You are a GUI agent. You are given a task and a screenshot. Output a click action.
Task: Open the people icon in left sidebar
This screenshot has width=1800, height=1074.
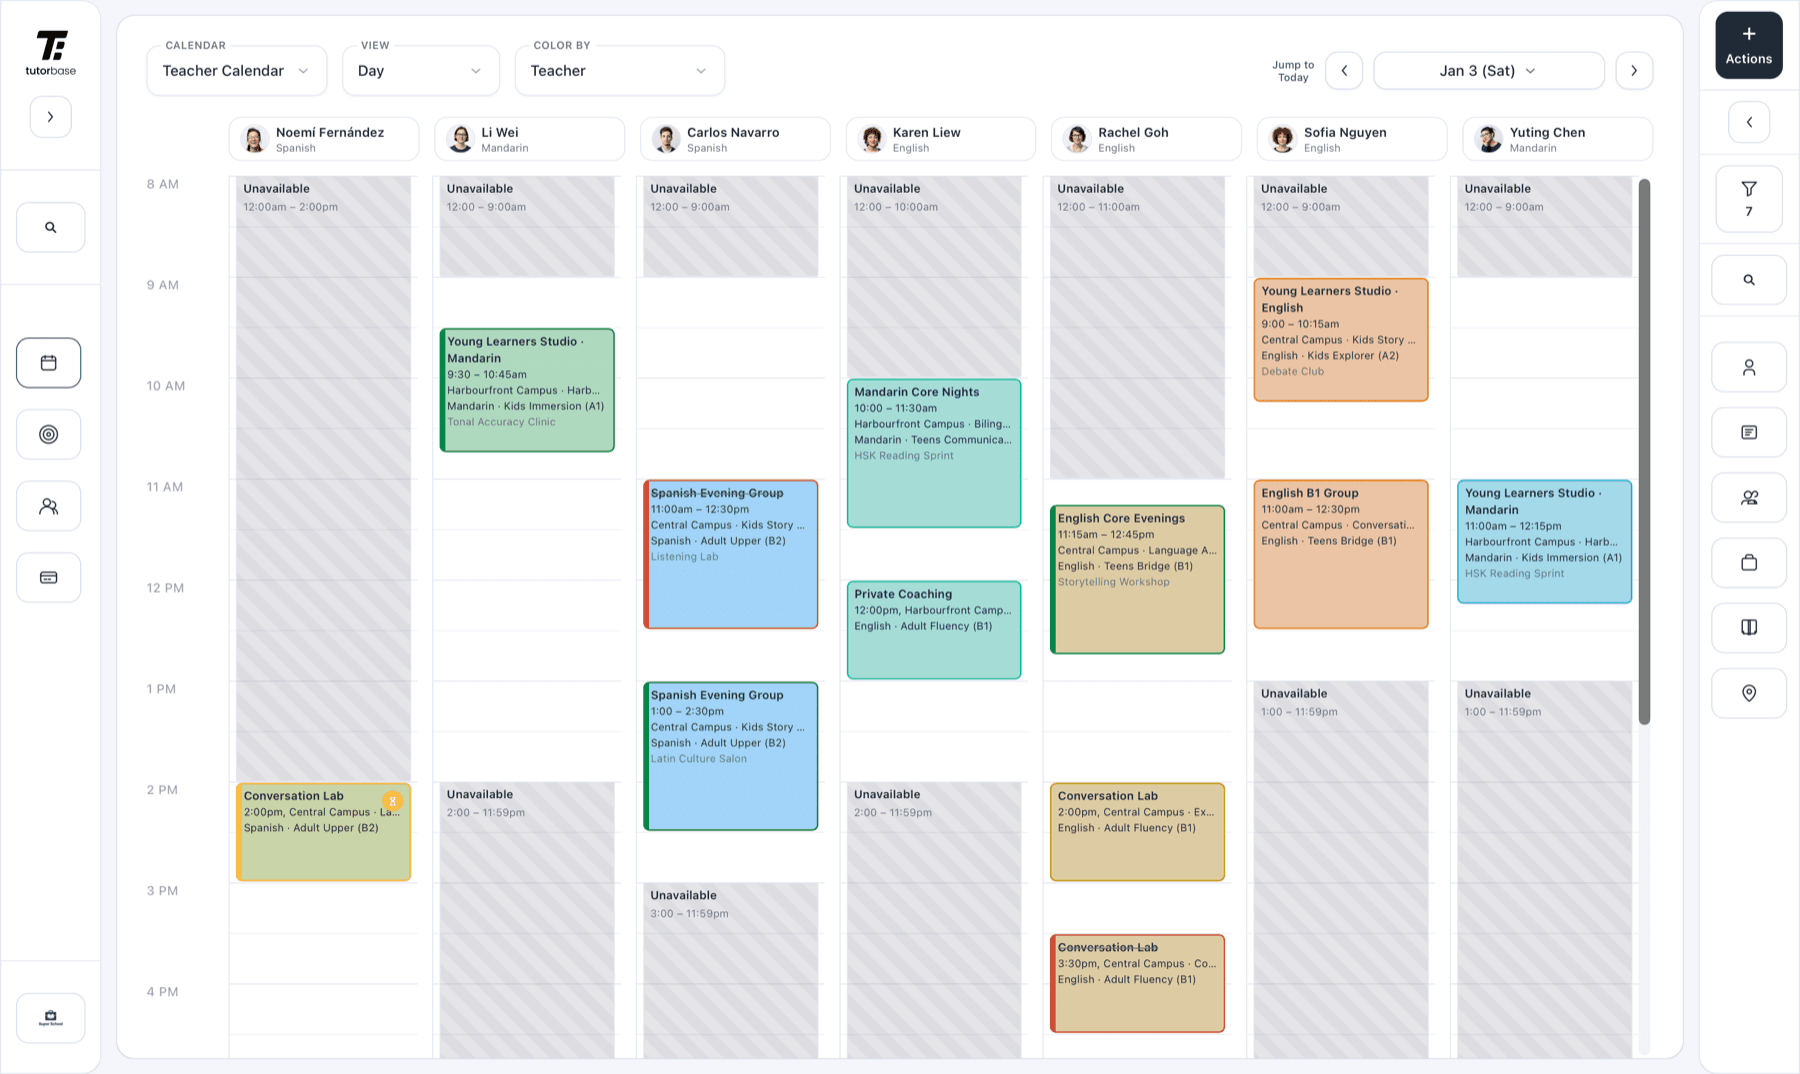[x=48, y=506]
